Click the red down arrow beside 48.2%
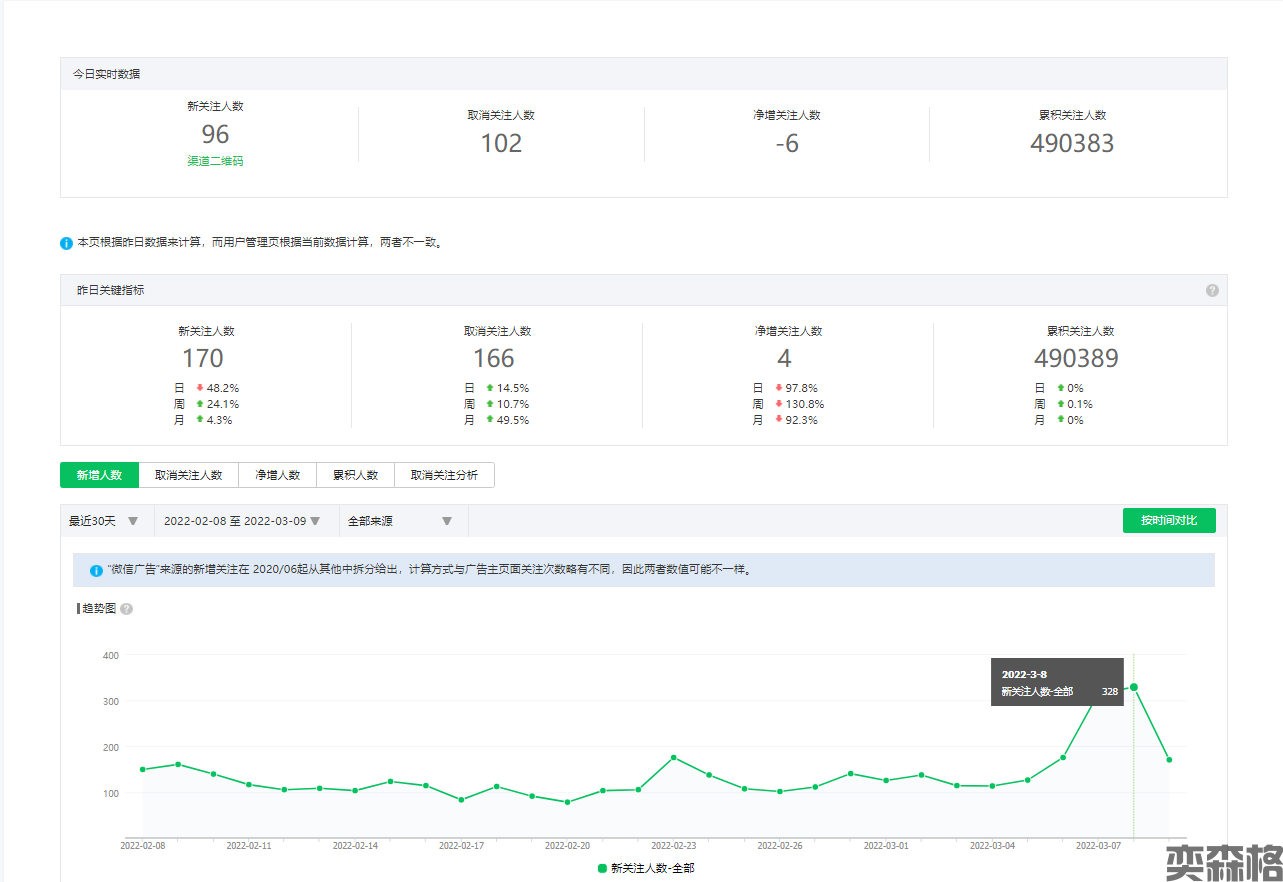This screenshot has width=1283, height=882. (x=200, y=388)
